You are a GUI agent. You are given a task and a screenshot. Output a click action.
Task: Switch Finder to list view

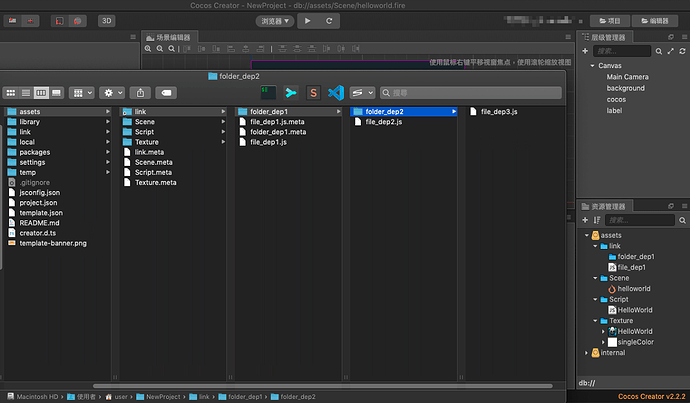(x=26, y=93)
